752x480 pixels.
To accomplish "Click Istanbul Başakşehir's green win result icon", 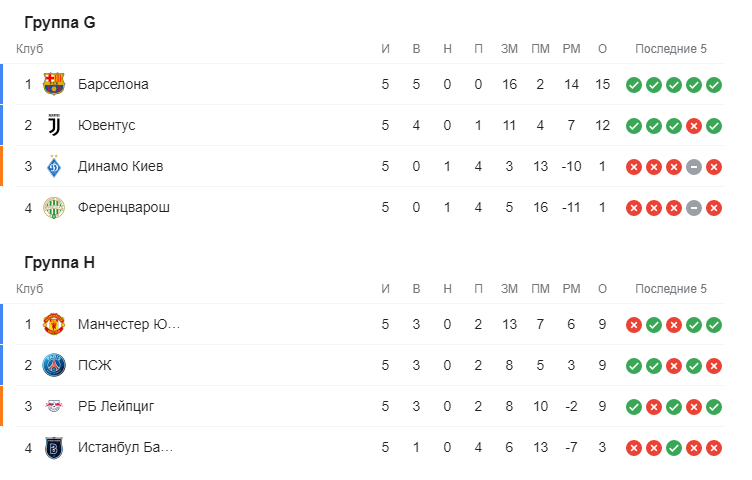I will tap(673, 448).
